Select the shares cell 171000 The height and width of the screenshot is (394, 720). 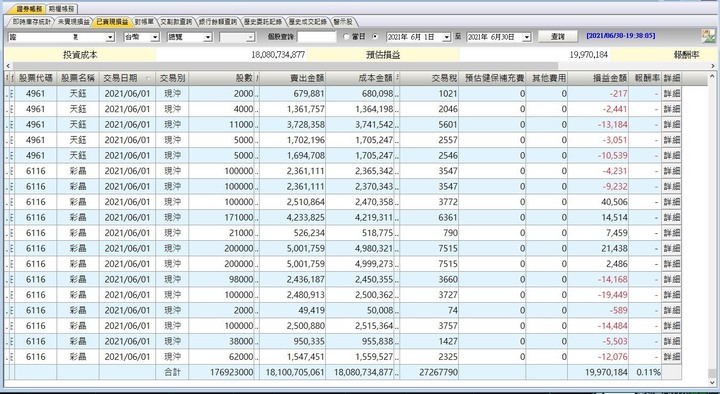coord(222,217)
